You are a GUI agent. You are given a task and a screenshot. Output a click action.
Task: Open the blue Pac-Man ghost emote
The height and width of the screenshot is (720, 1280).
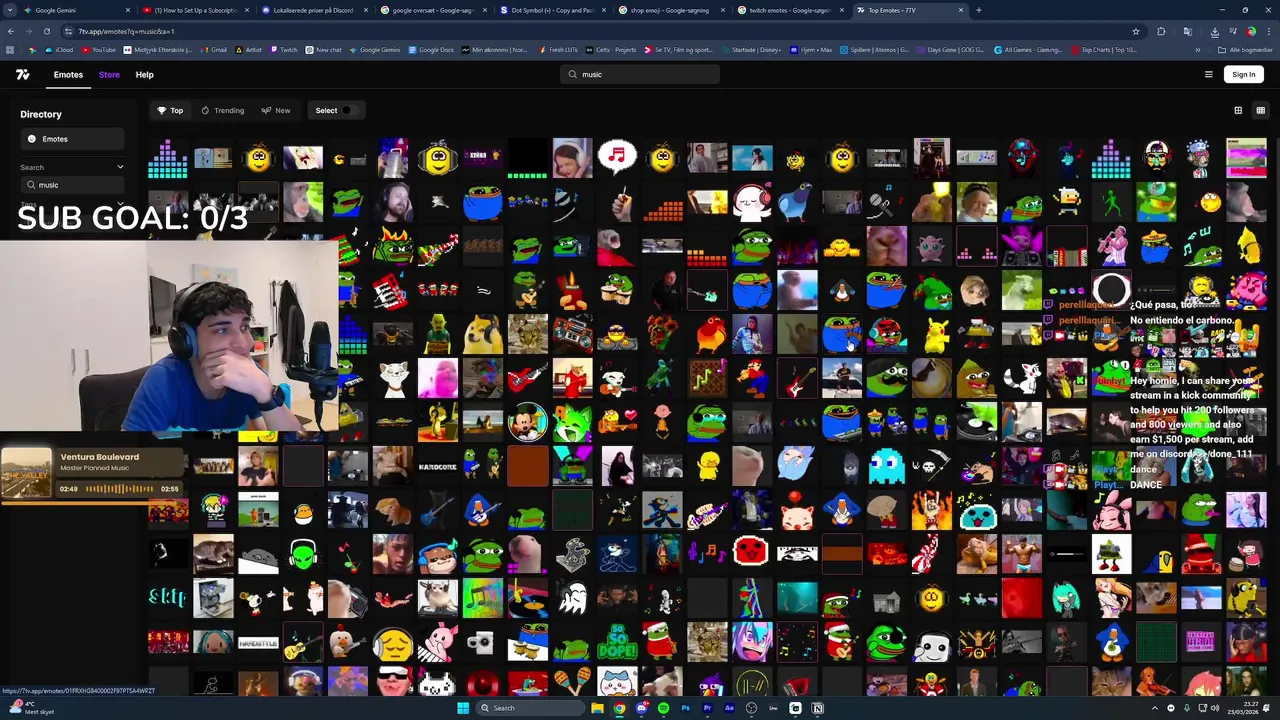click(x=886, y=466)
